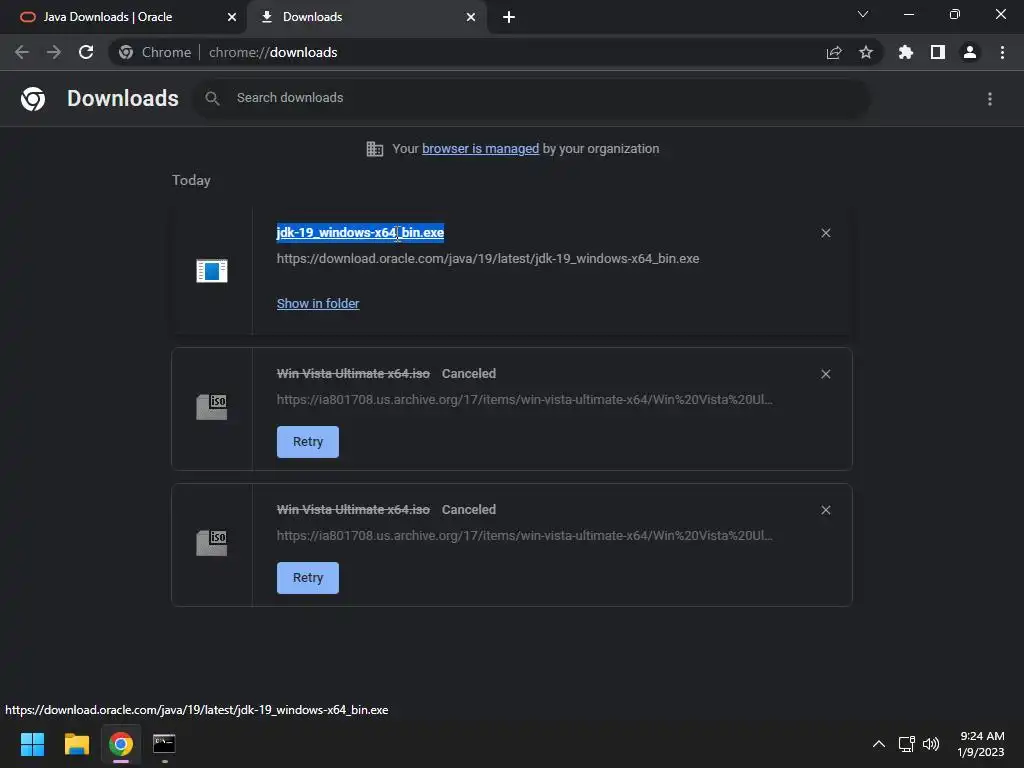Close the Downloads tab
The height and width of the screenshot is (768, 1024).
[x=471, y=17]
